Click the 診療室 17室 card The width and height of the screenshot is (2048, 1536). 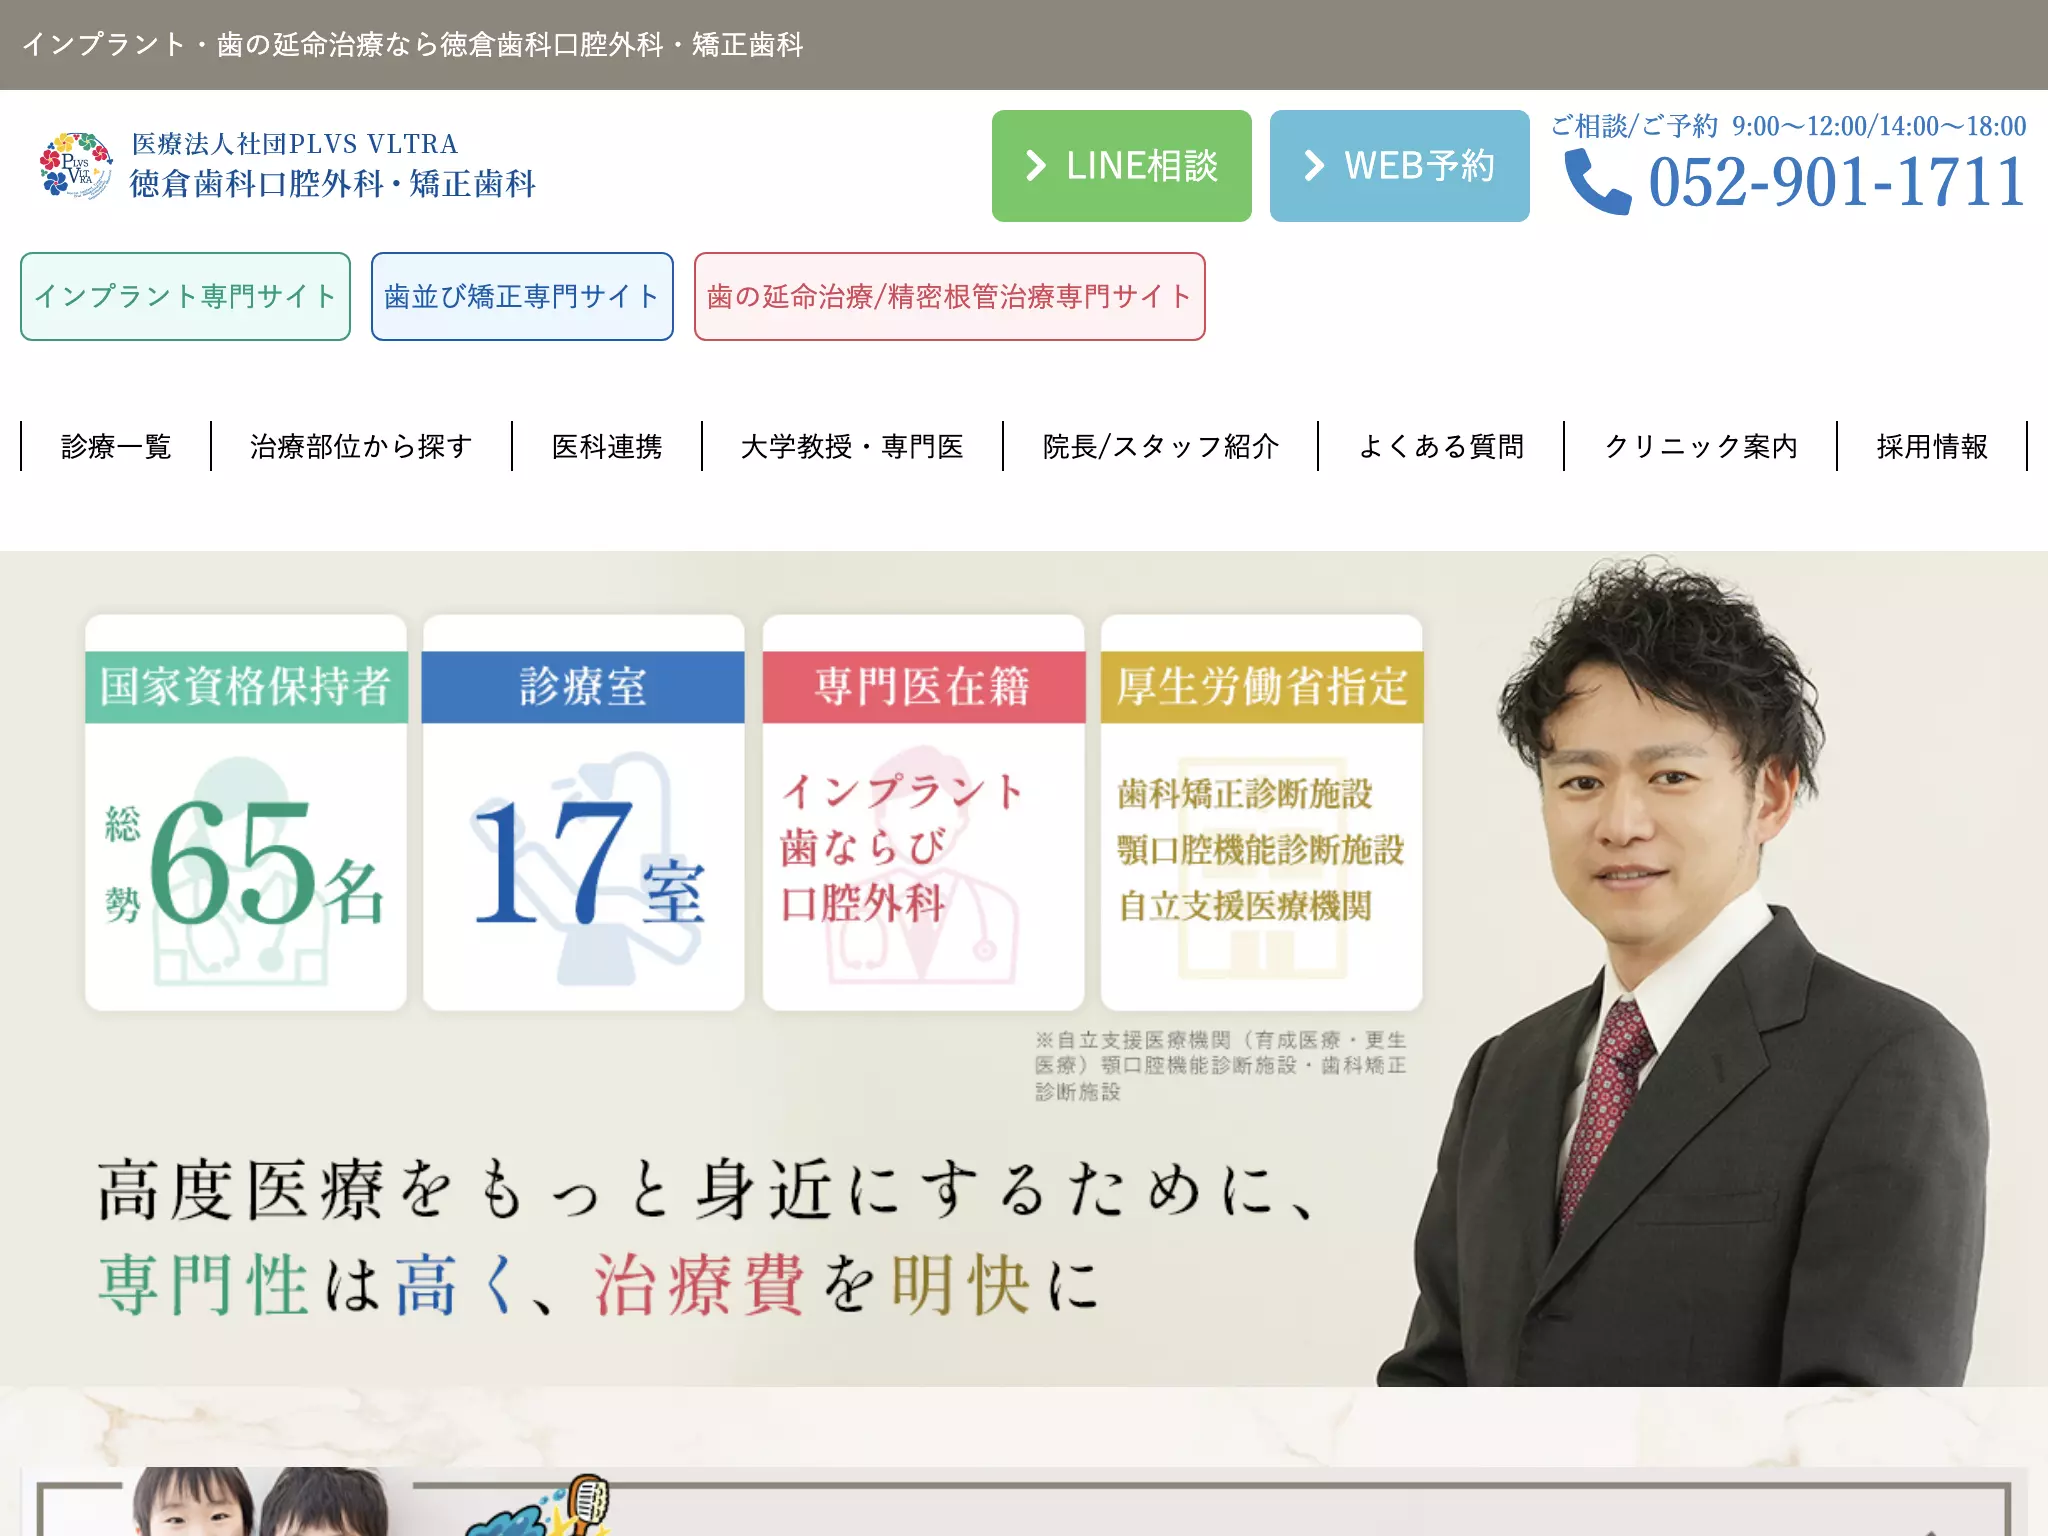(584, 812)
